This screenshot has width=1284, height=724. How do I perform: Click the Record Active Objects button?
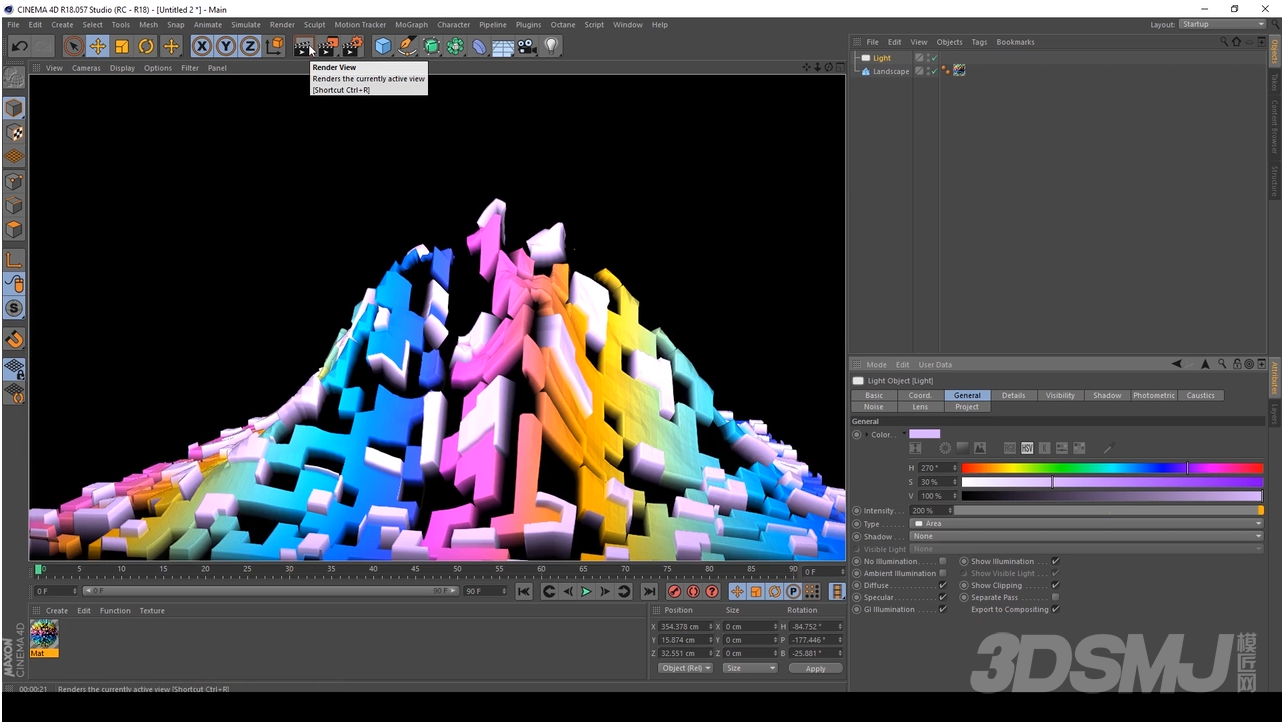click(674, 592)
